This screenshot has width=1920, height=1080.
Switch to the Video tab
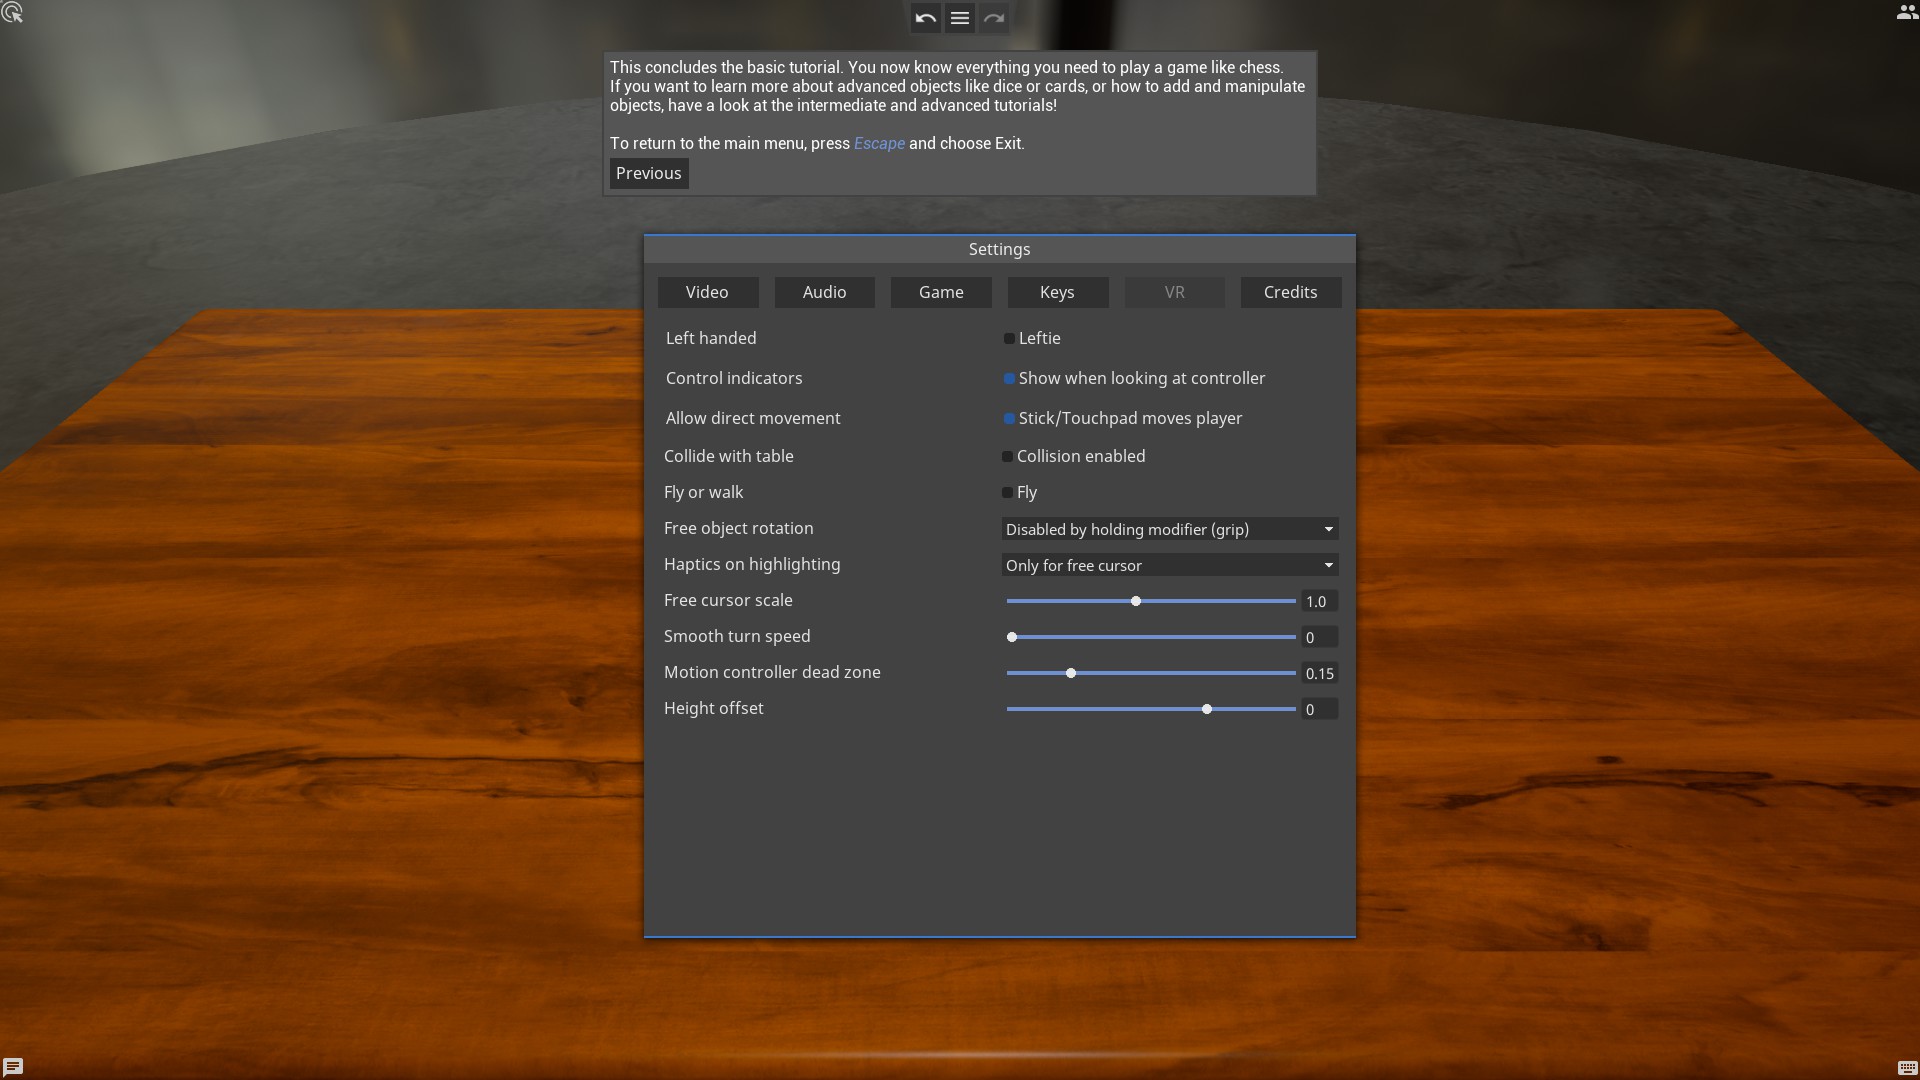point(707,292)
